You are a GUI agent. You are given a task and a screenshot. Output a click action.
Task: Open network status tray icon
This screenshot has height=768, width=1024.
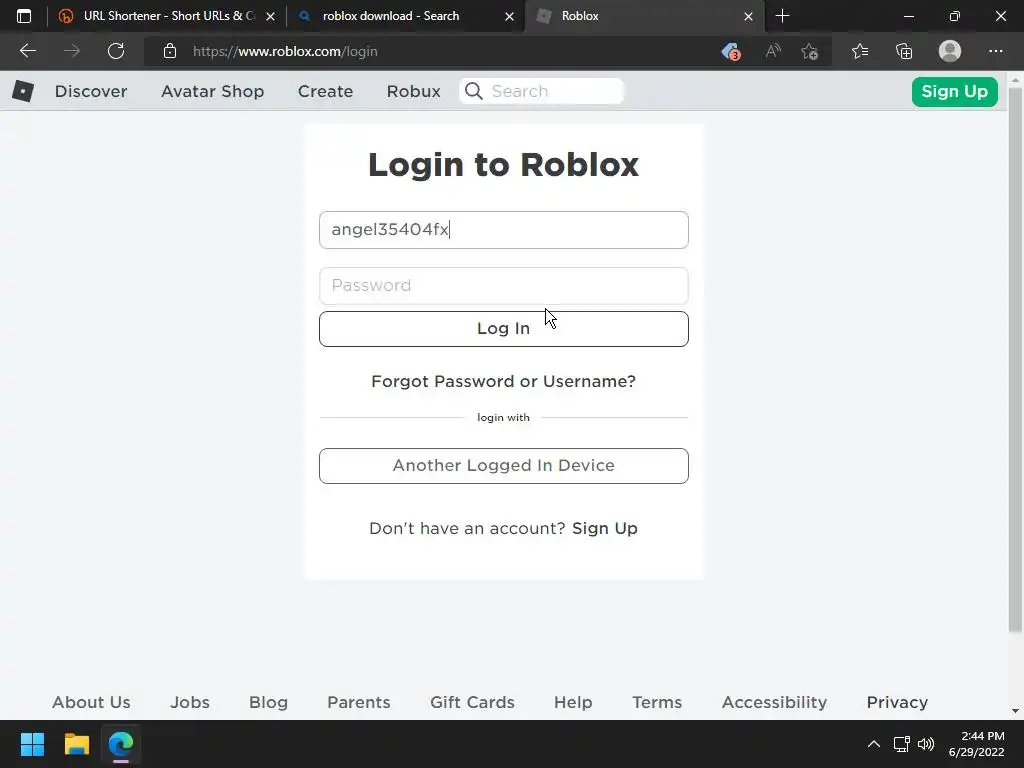(901, 744)
